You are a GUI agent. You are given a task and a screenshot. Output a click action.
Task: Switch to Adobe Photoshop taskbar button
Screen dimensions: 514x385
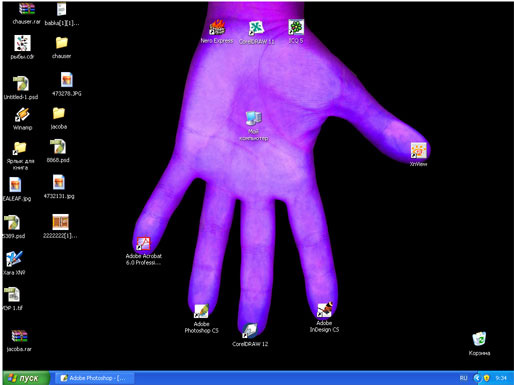tap(94, 378)
